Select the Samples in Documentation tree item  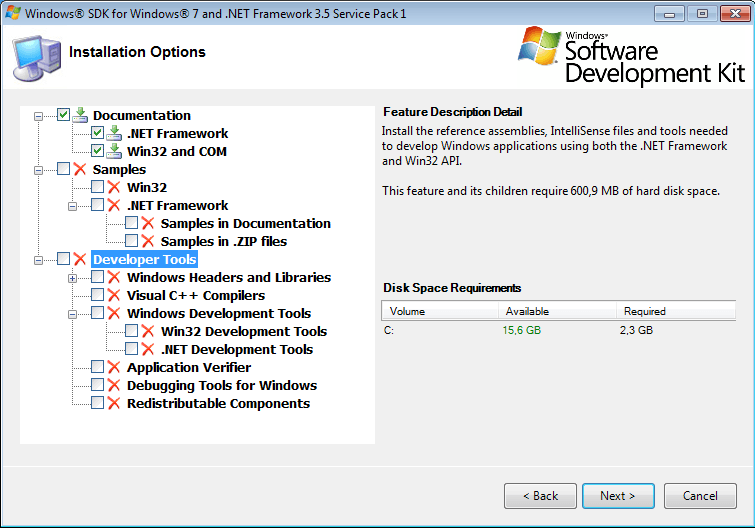(x=245, y=223)
